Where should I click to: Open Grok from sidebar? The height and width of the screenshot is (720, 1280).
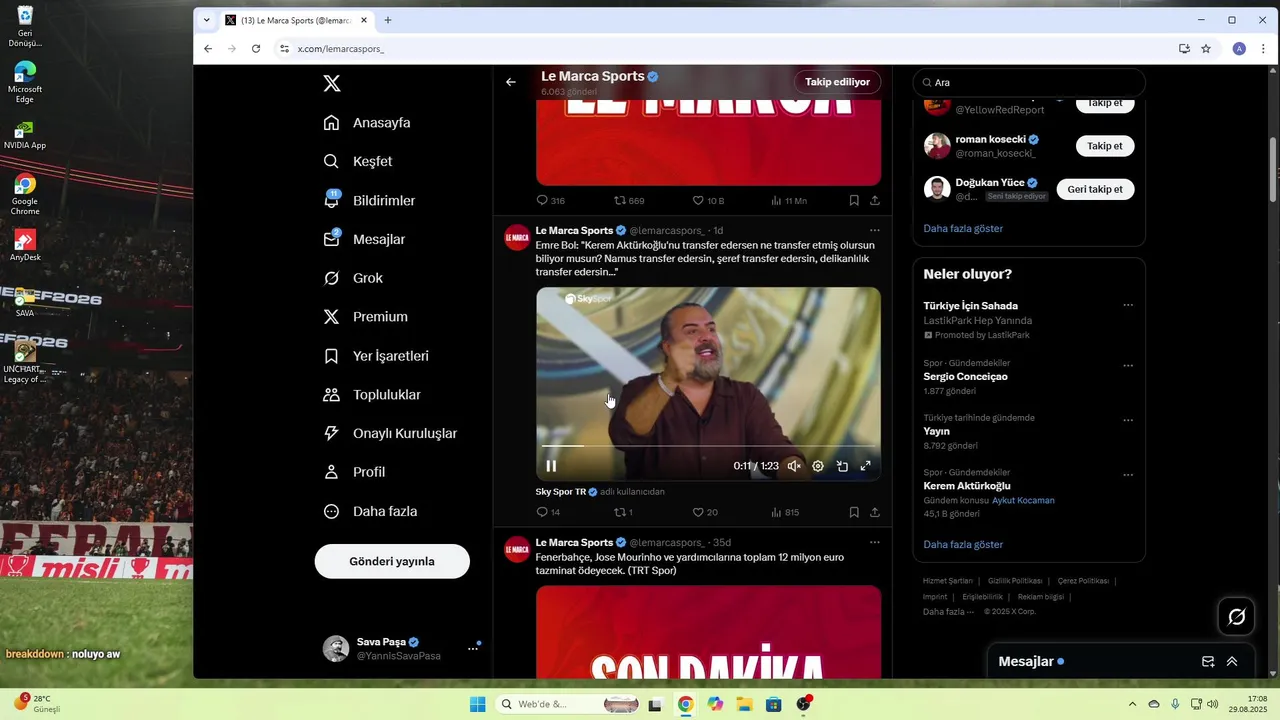(353, 278)
